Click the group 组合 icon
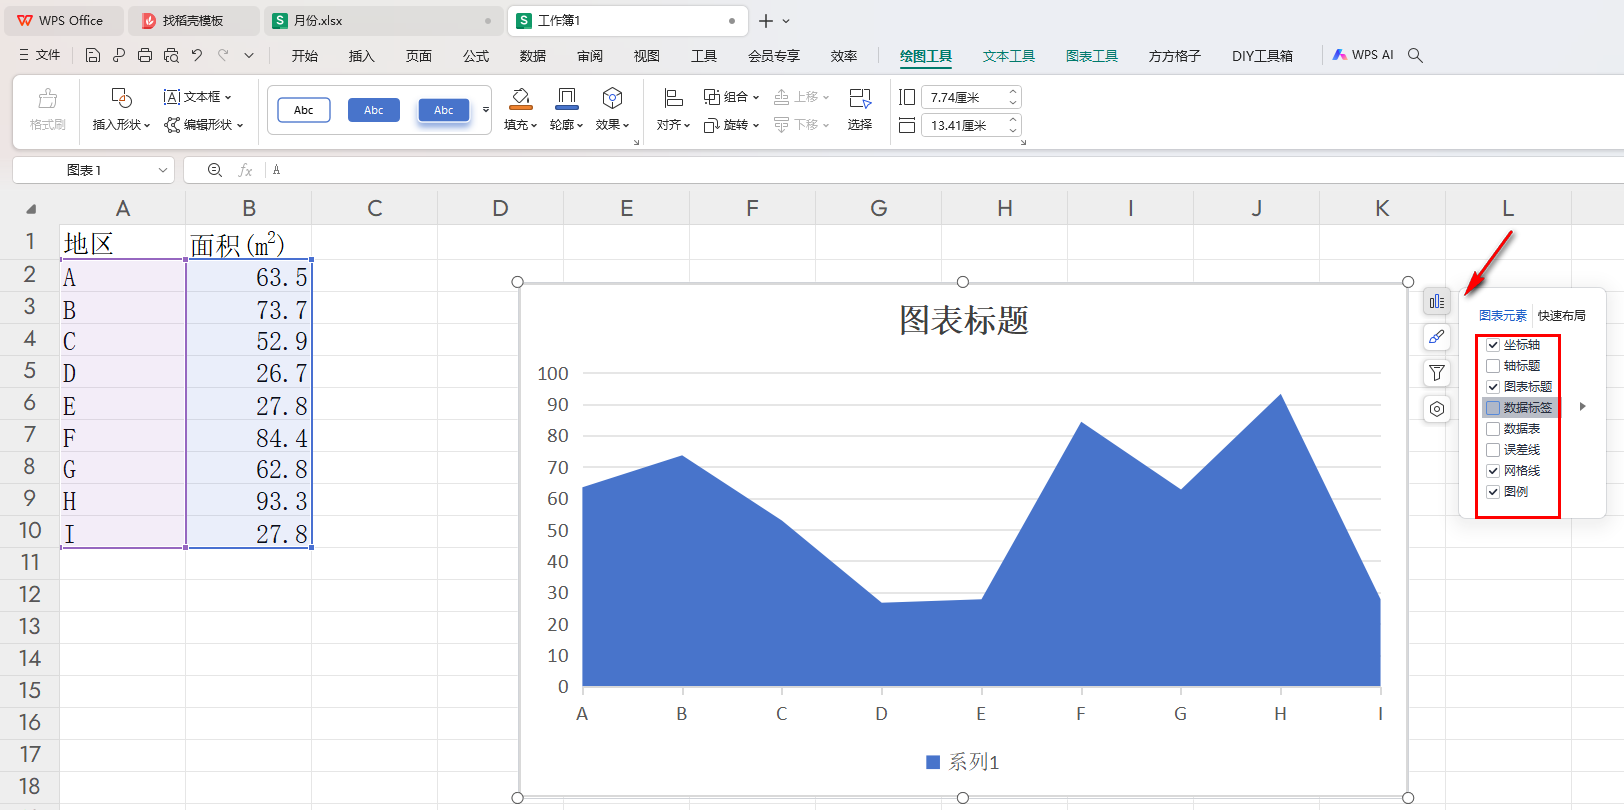Image resolution: width=1624 pixels, height=810 pixels. (x=711, y=97)
